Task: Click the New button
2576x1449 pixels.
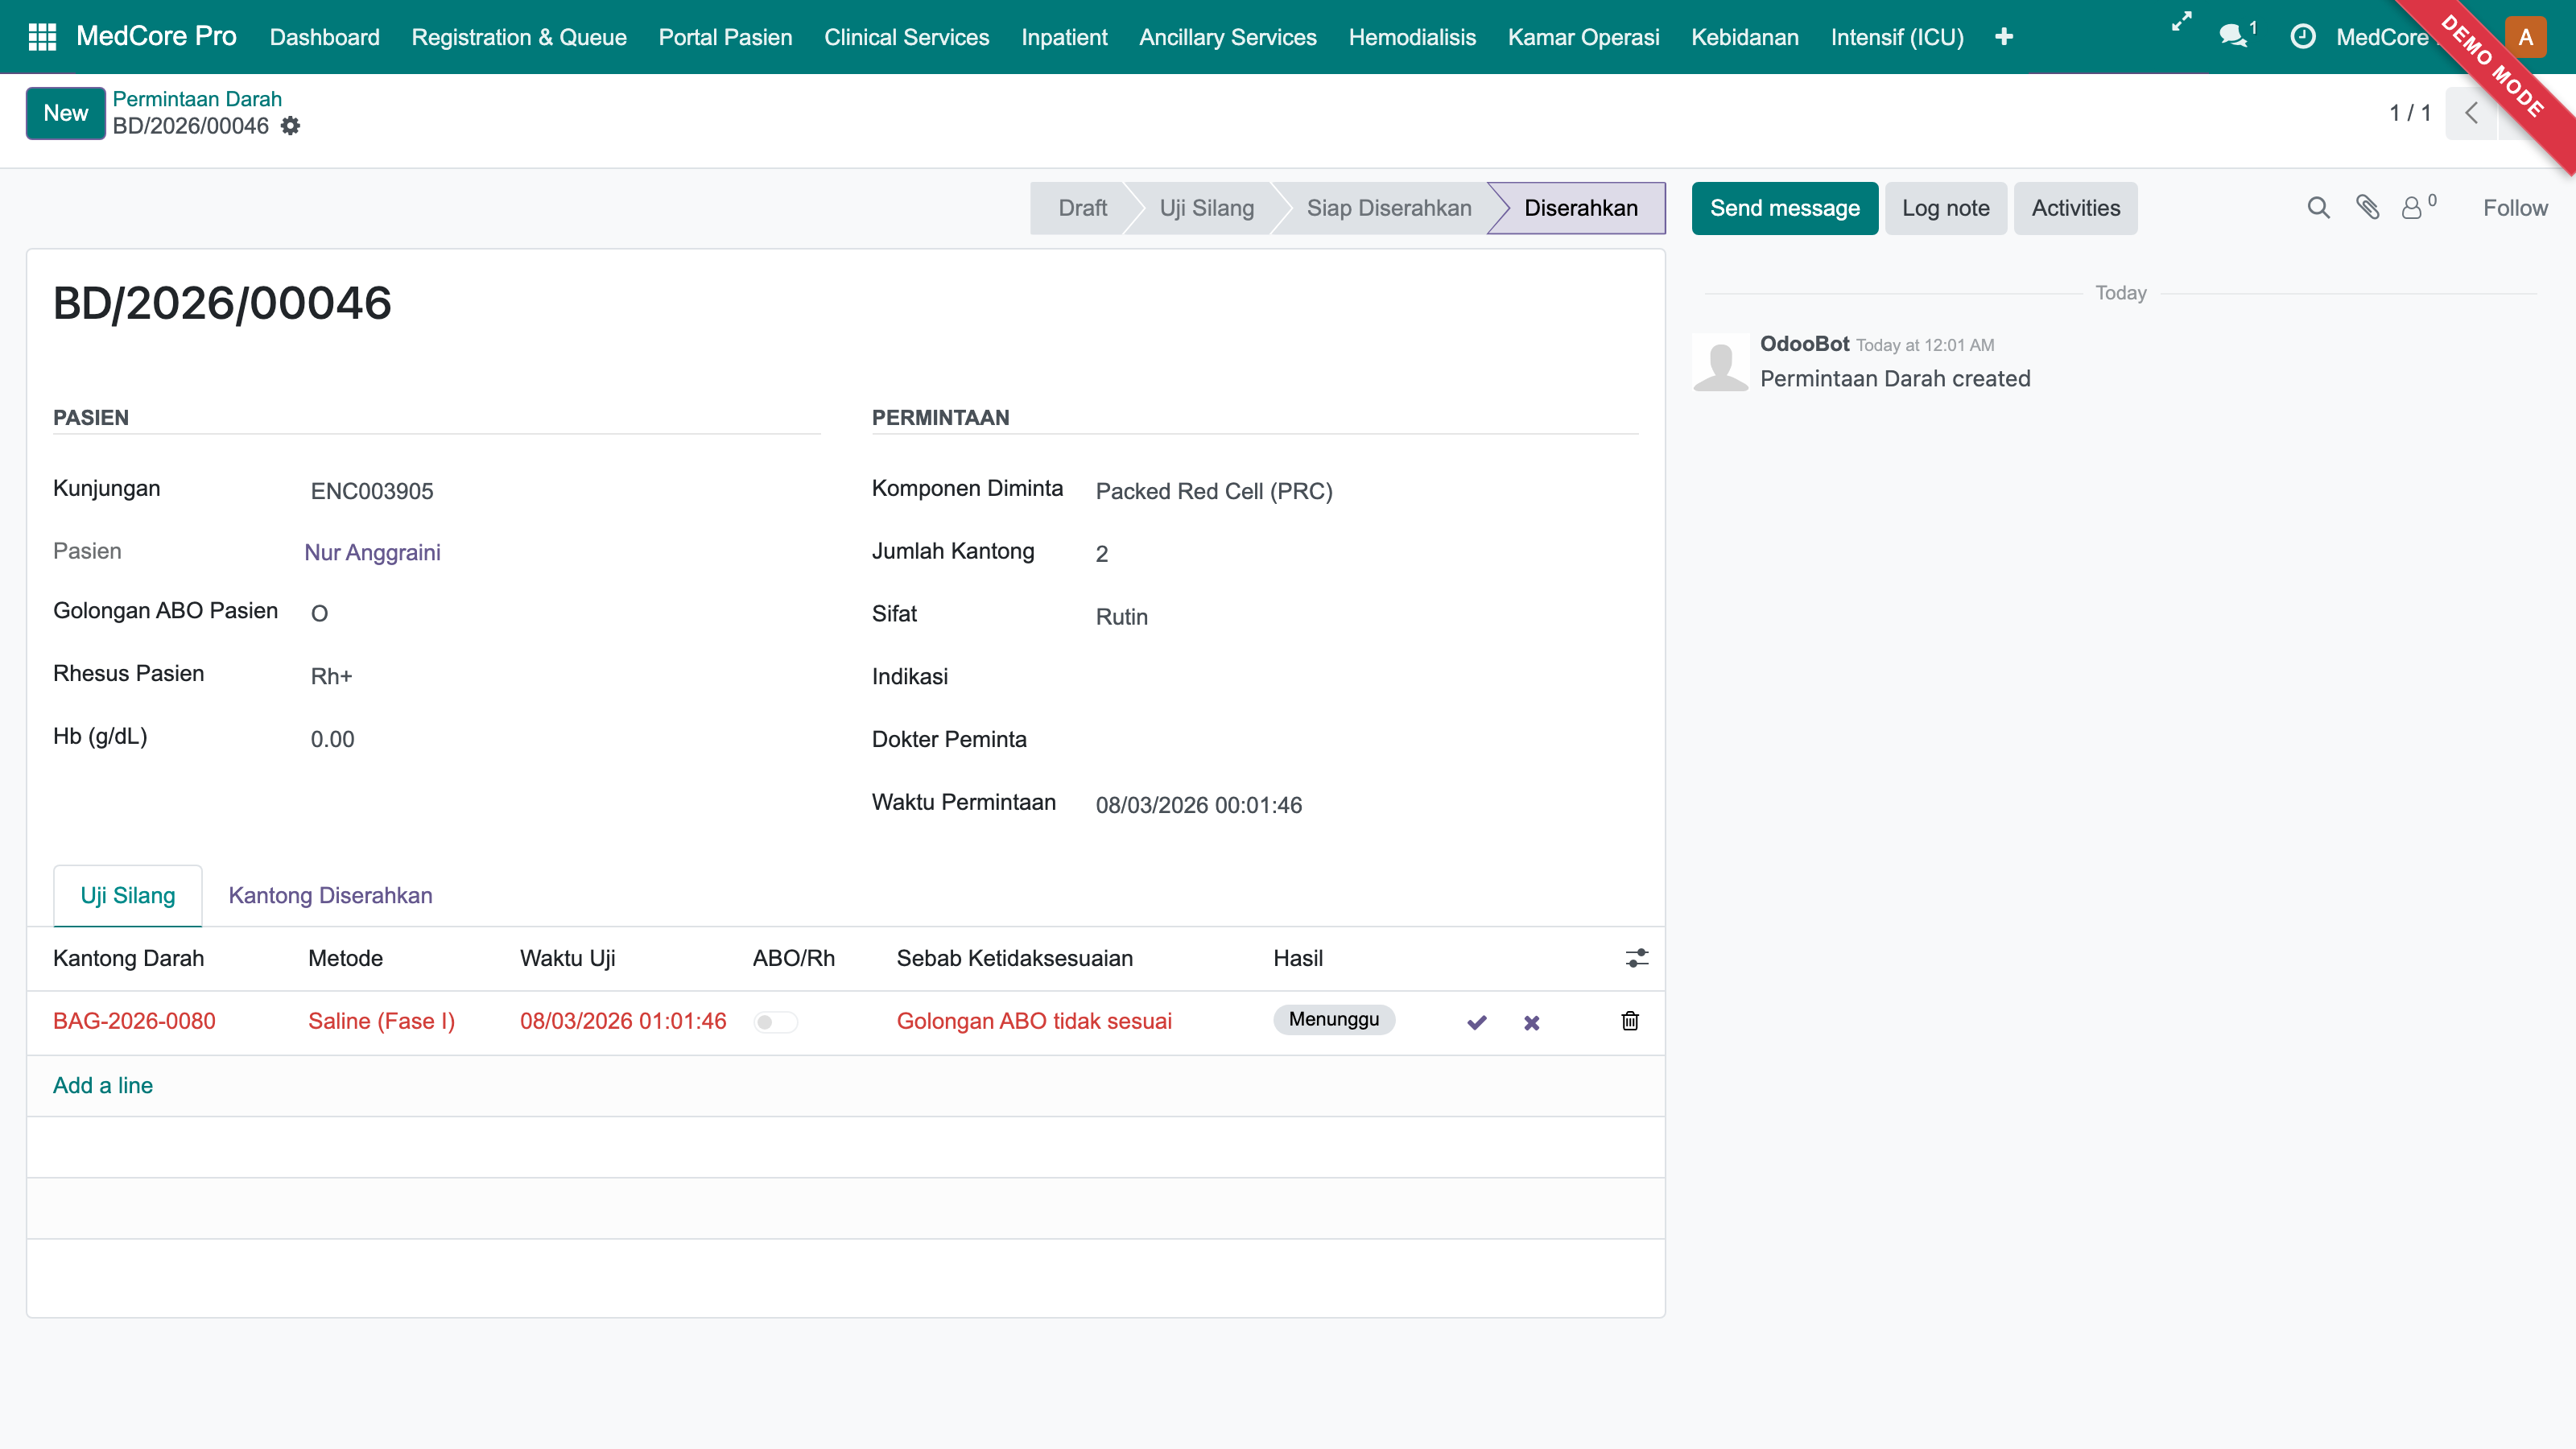Action: click(x=66, y=113)
